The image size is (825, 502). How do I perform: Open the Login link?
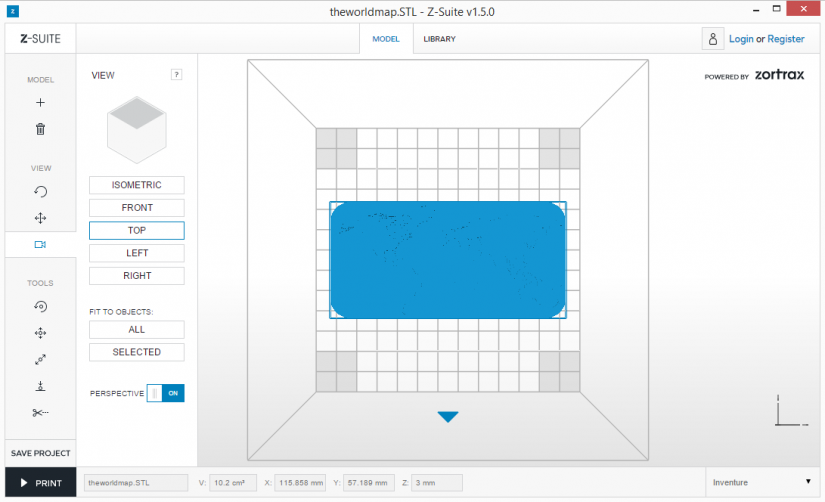pyautogui.click(x=741, y=39)
